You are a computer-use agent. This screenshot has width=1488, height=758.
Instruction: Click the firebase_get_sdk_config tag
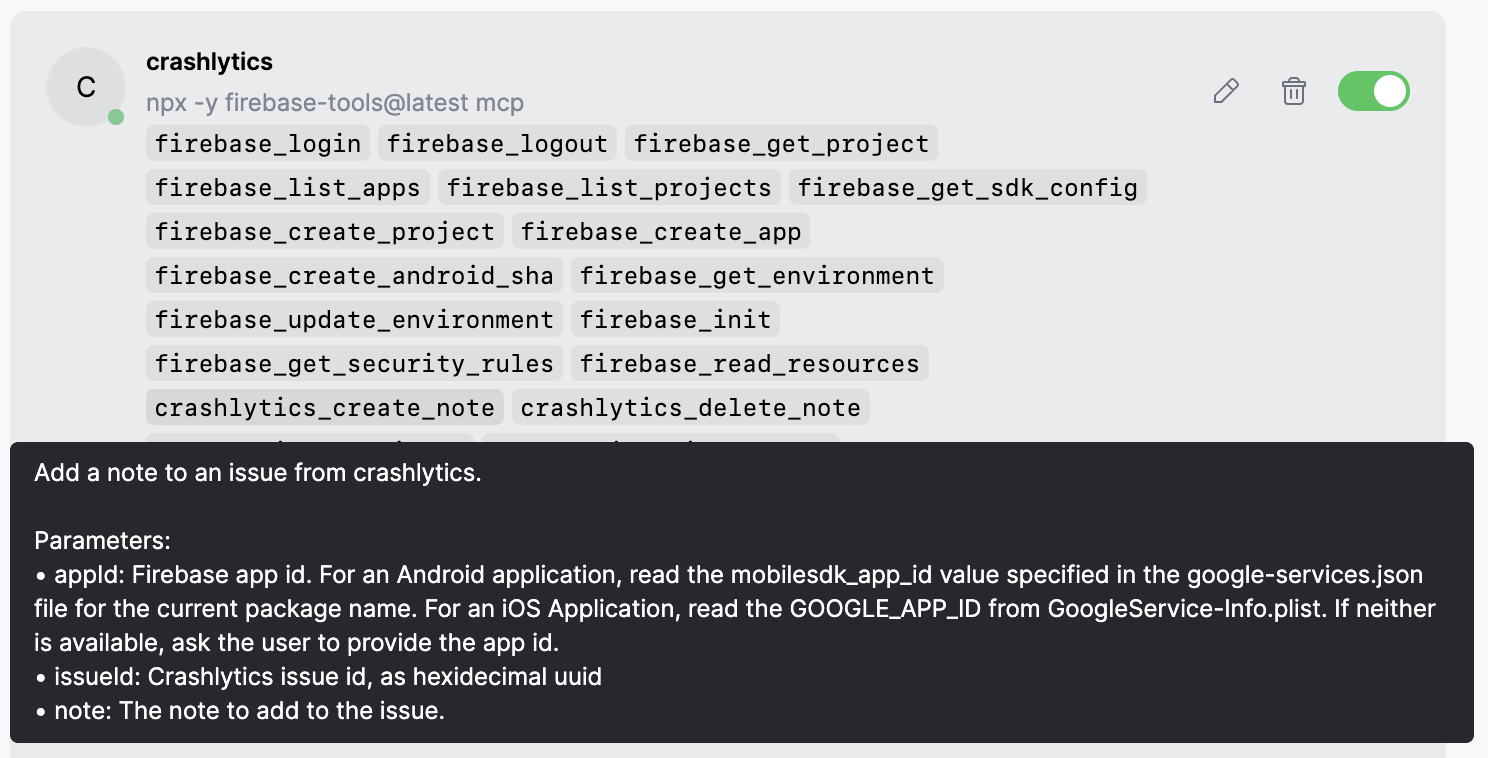tap(967, 187)
